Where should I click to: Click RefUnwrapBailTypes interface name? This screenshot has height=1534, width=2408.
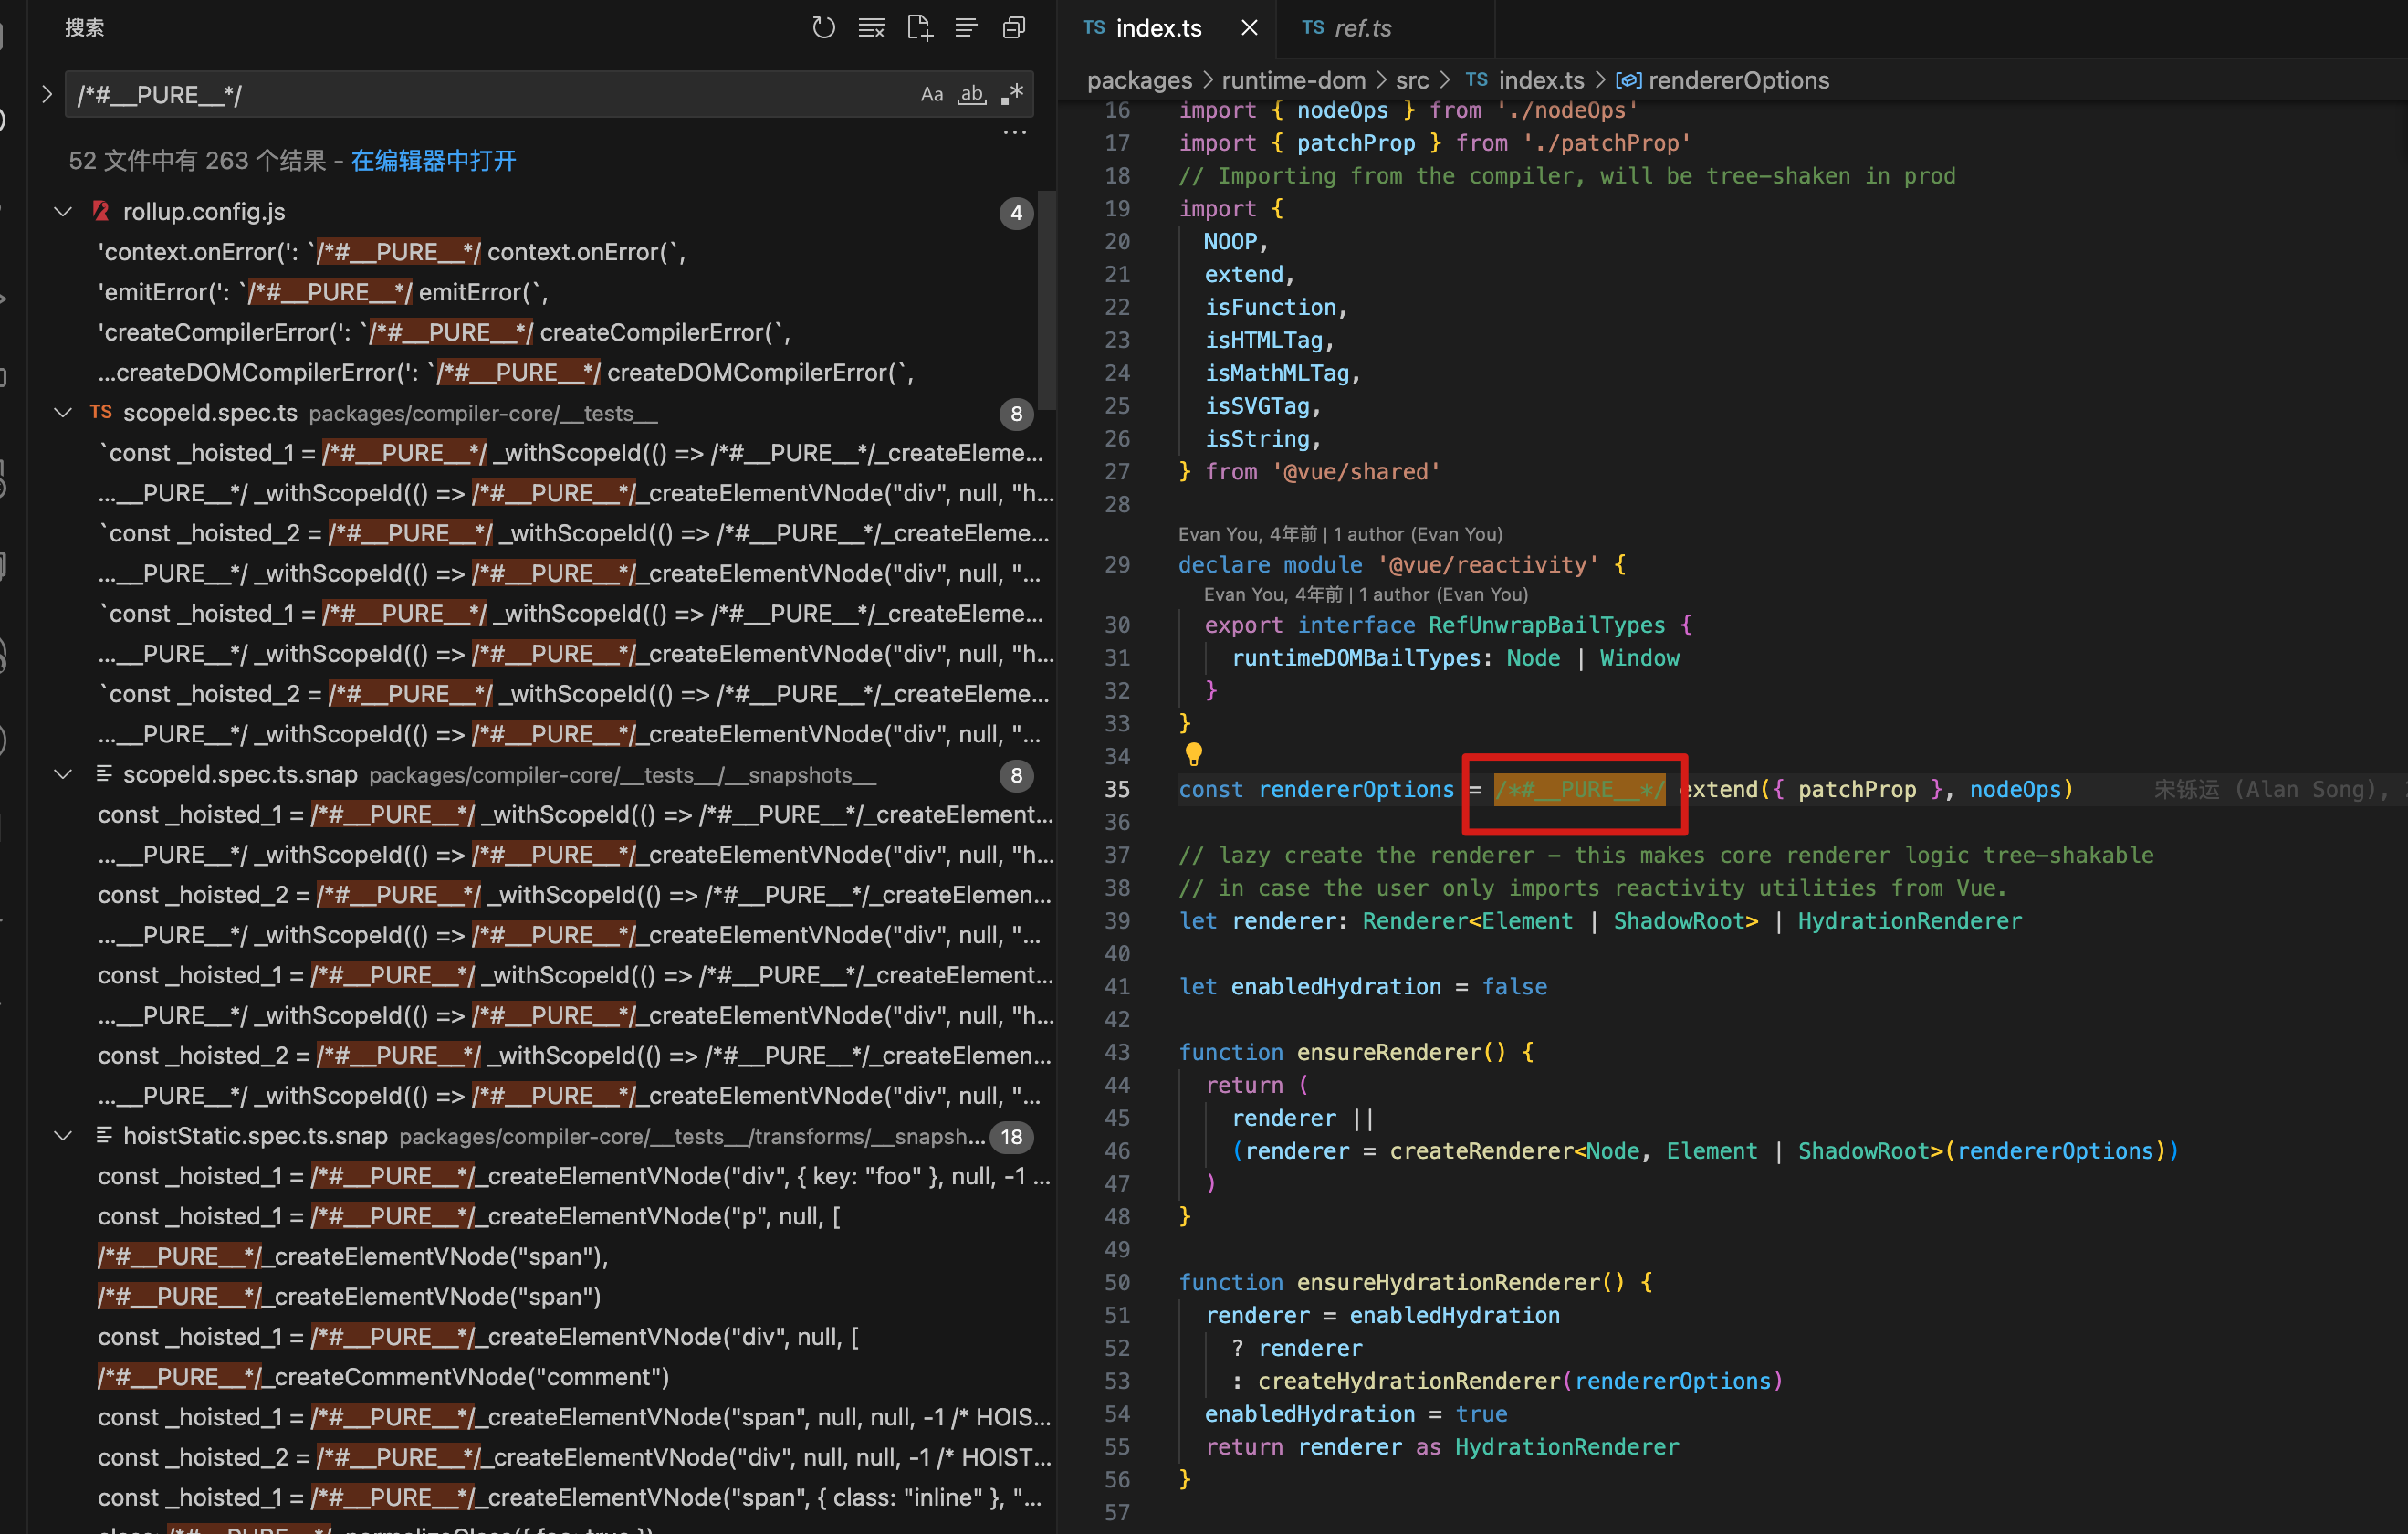[1546, 625]
